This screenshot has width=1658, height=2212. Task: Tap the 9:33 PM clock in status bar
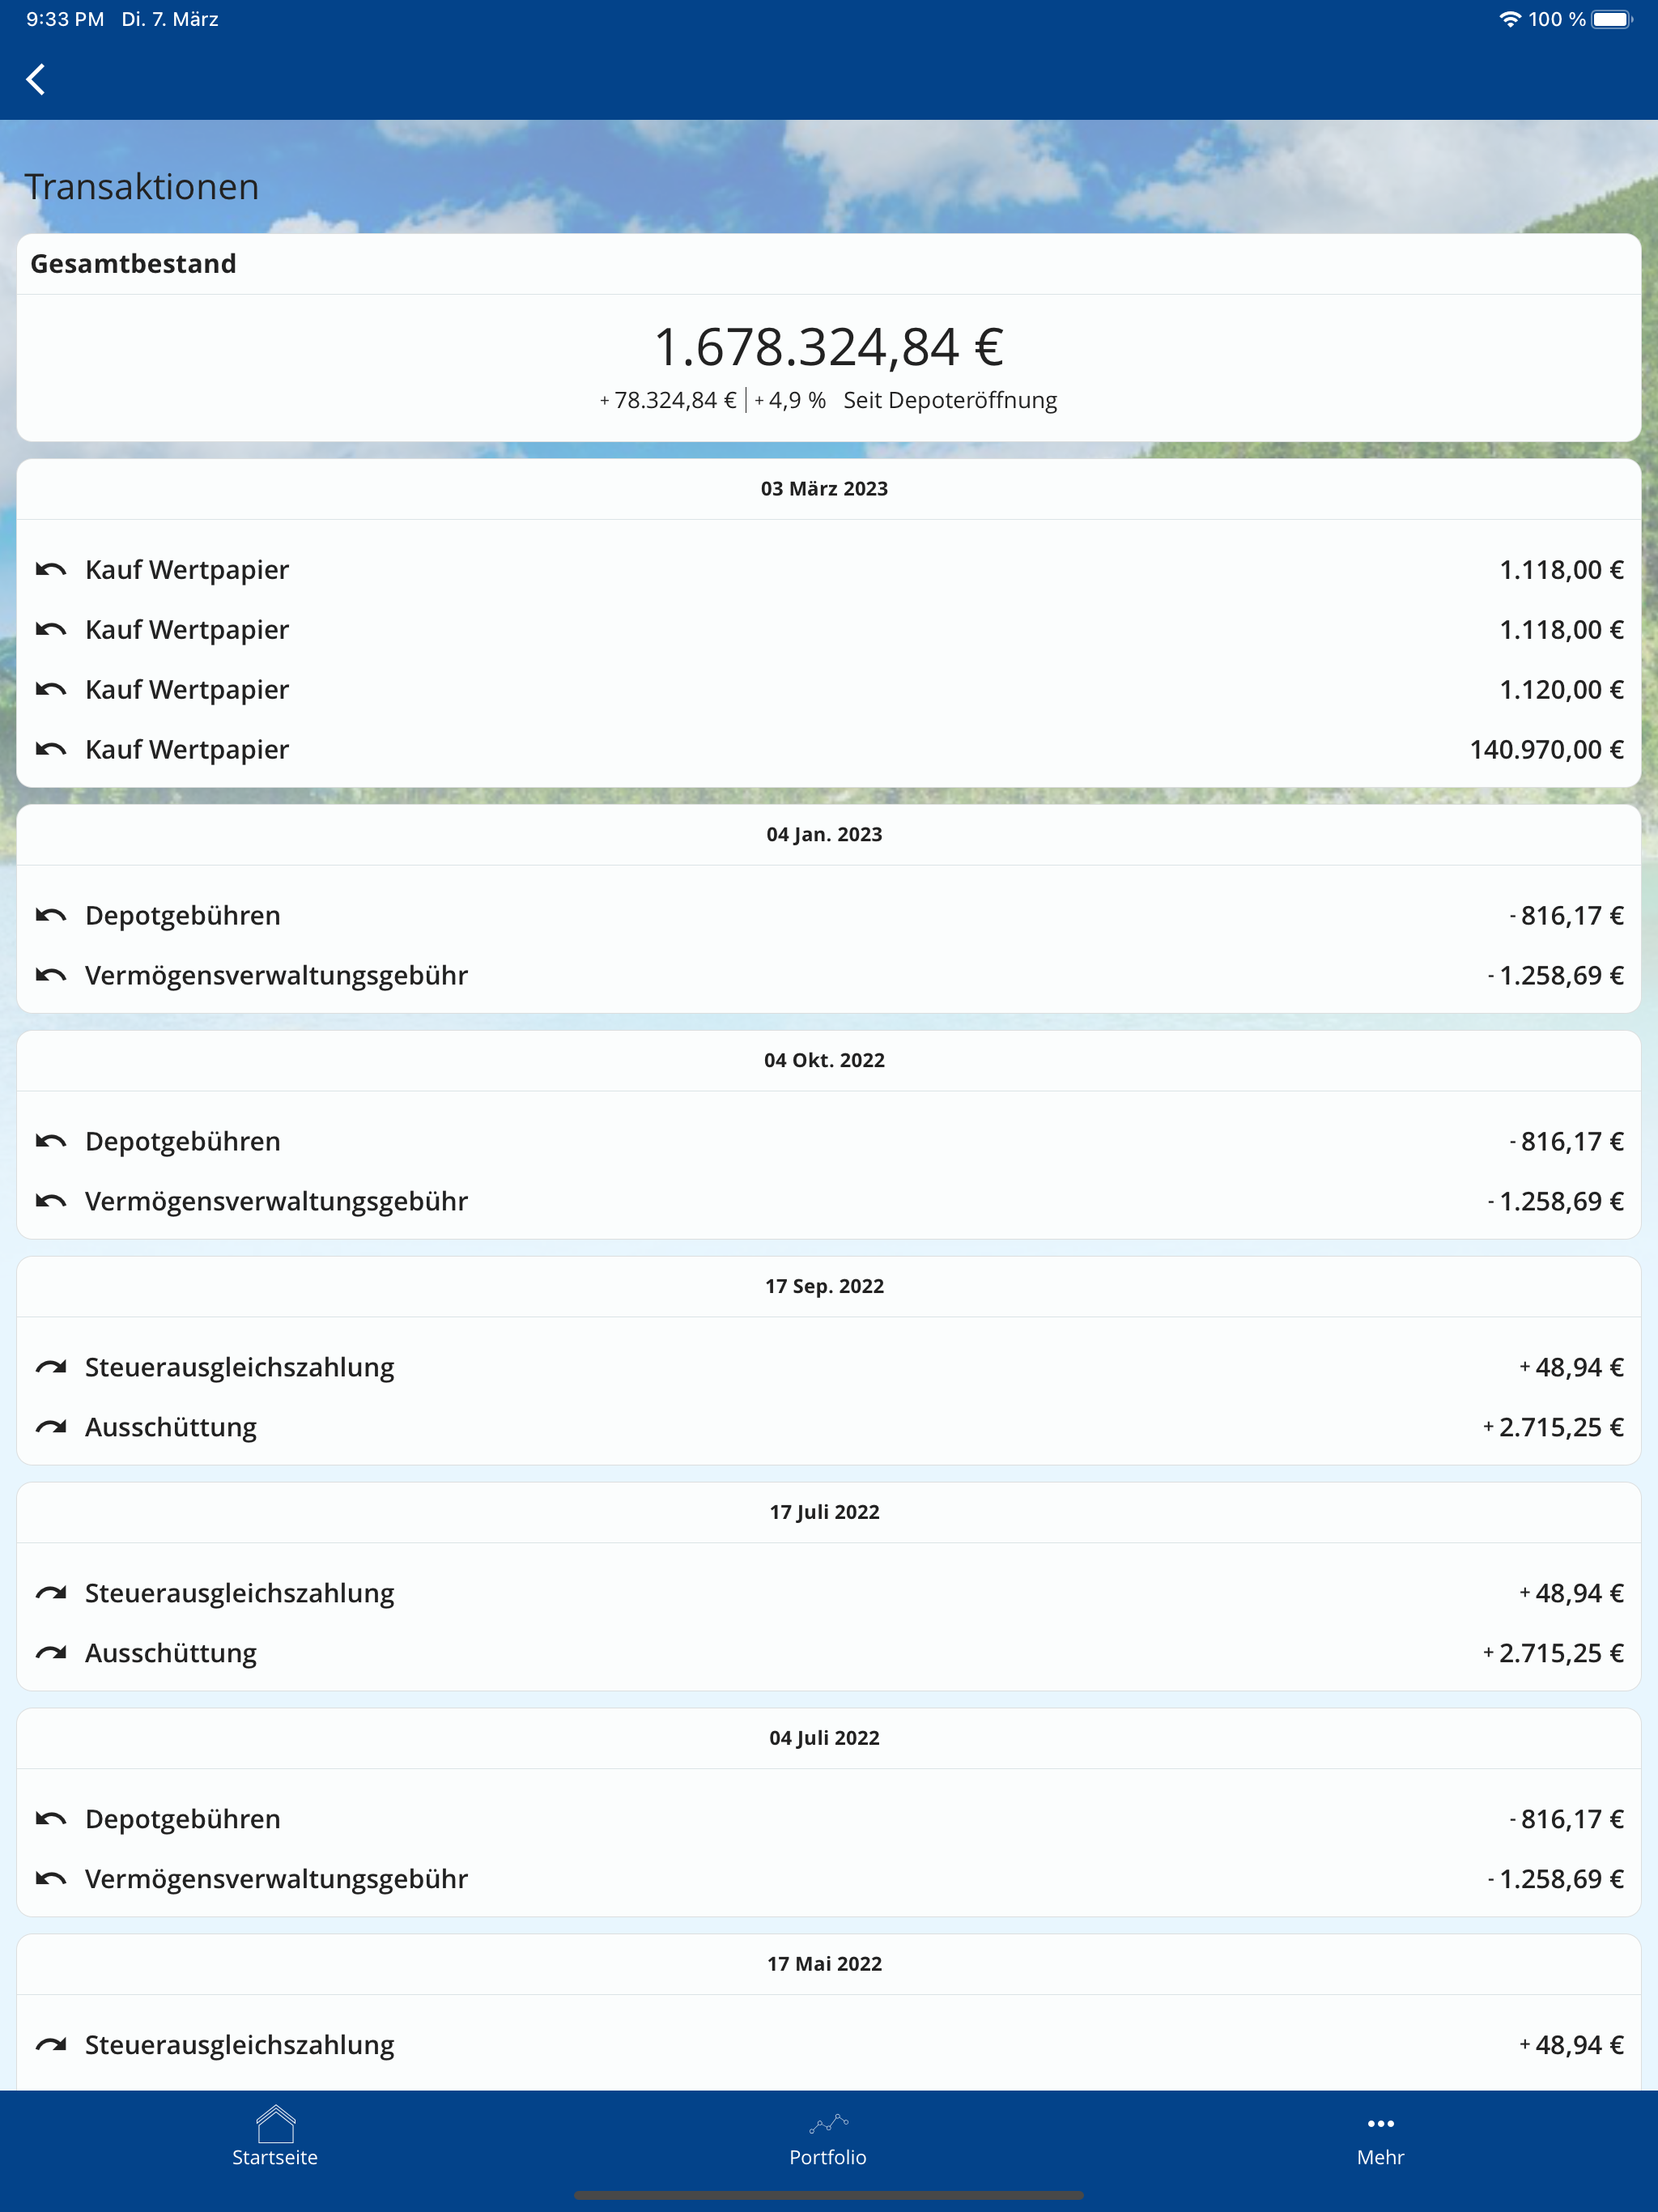pos(65,19)
